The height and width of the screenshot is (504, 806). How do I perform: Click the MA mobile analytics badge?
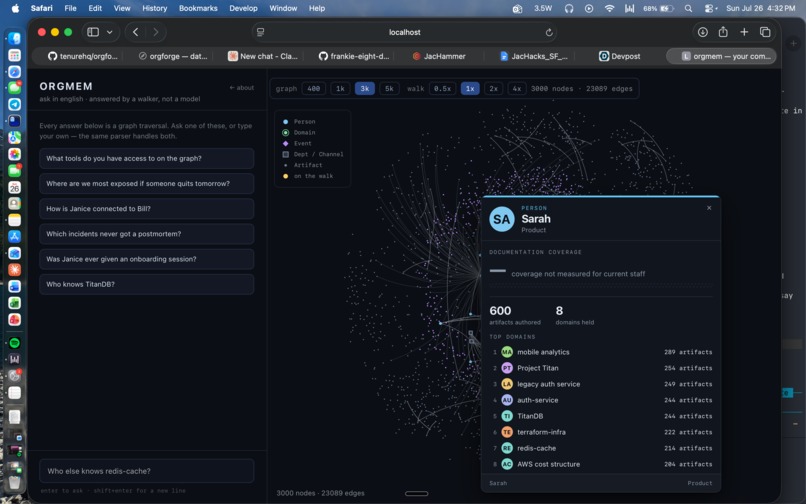[507, 352]
